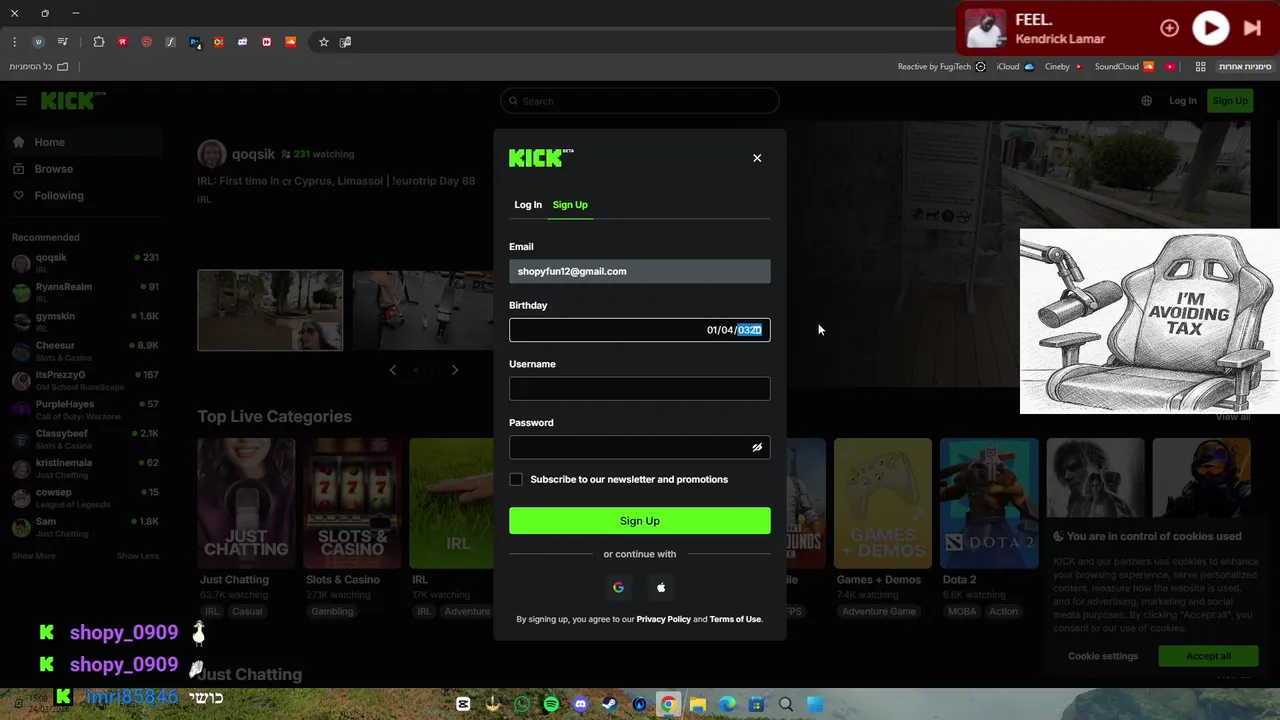Click the FEEL. album art thumbnail
This screenshot has height=720, width=1280.
[x=986, y=28]
